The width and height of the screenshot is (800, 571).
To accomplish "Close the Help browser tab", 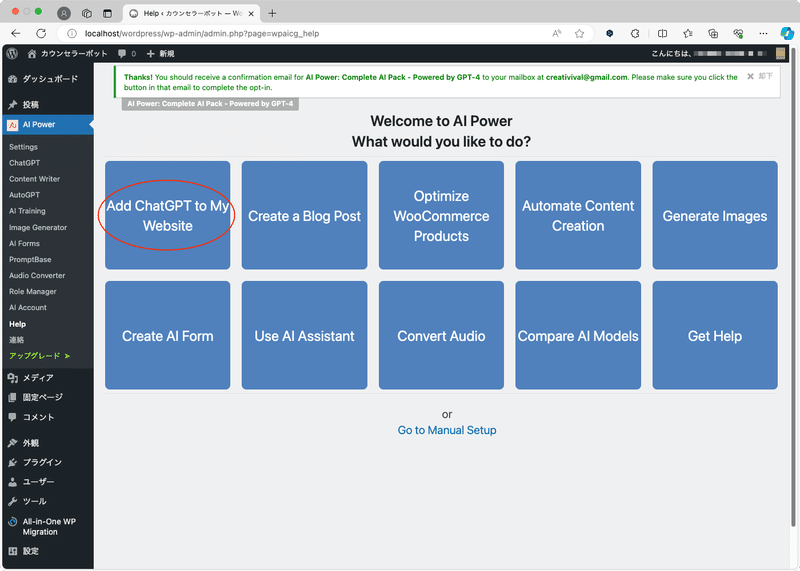I will pyautogui.click(x=251, y=14).
